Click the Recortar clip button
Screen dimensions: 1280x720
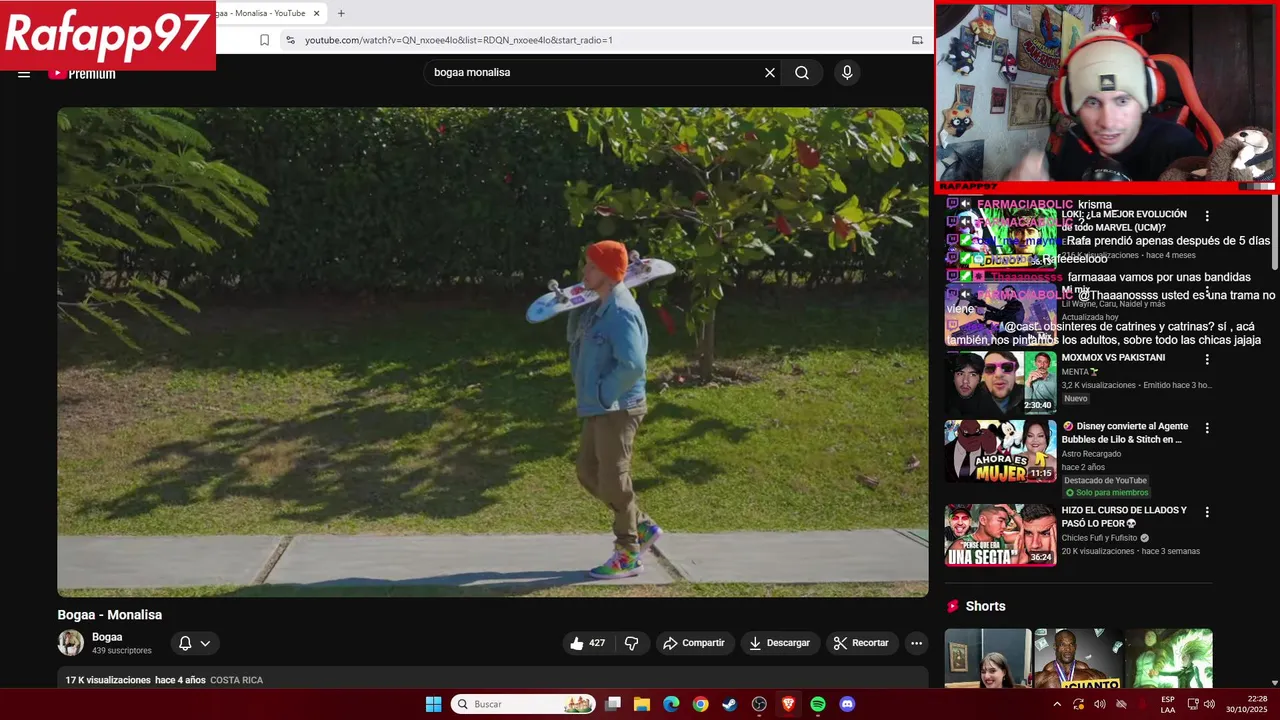pos(861,643)
